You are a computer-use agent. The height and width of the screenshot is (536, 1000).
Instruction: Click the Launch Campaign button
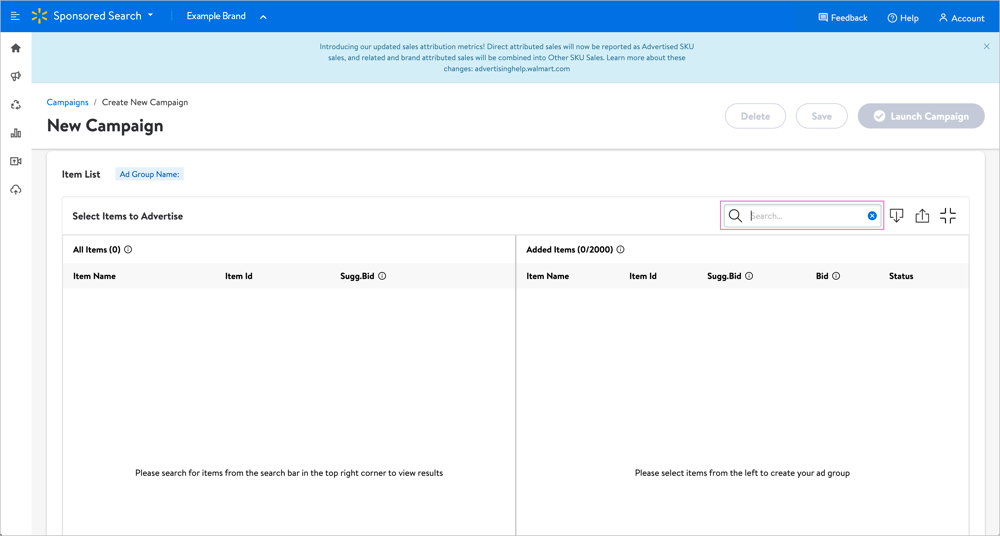[921, 116]
